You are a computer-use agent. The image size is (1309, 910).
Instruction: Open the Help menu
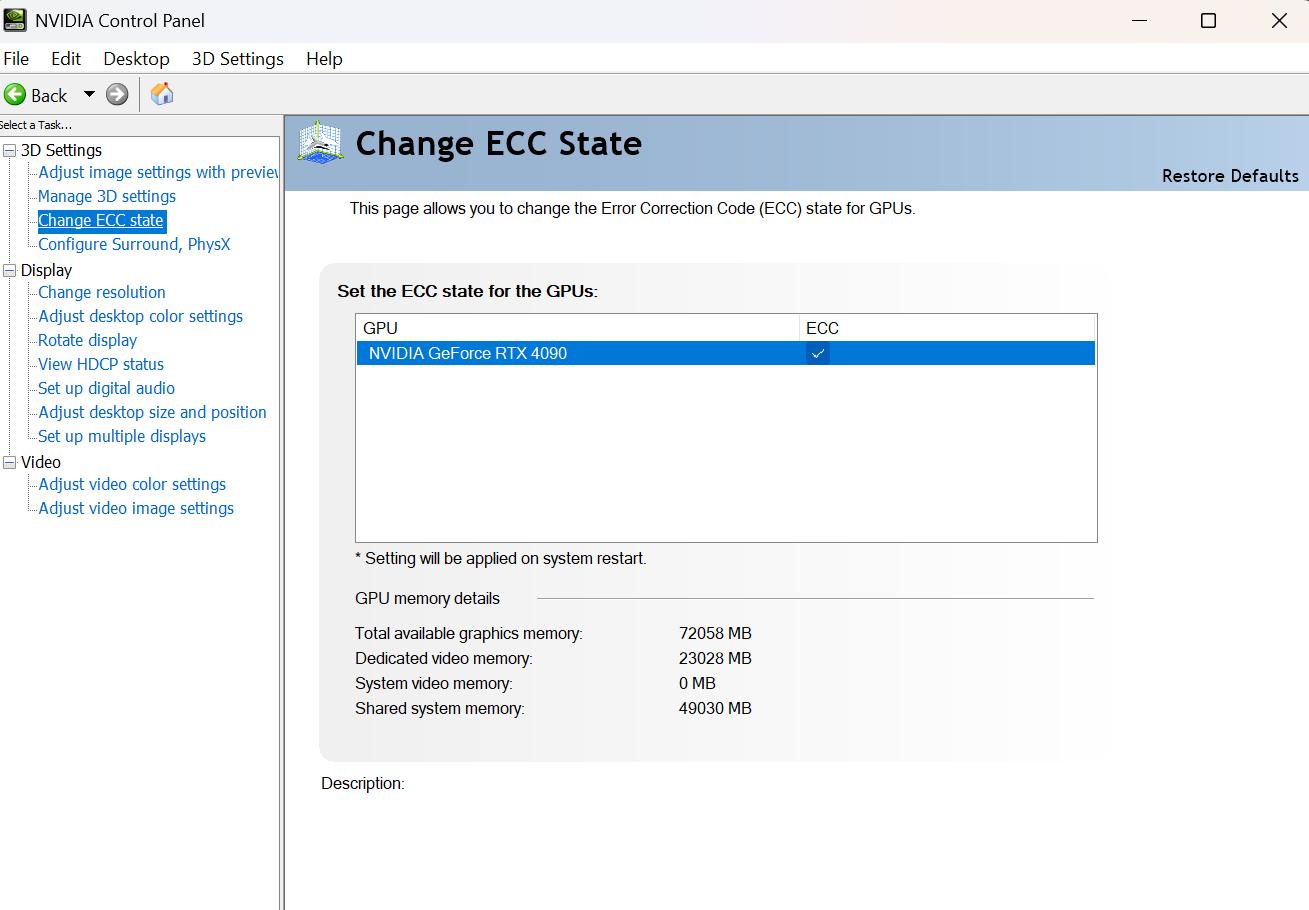tap(324, 59)
